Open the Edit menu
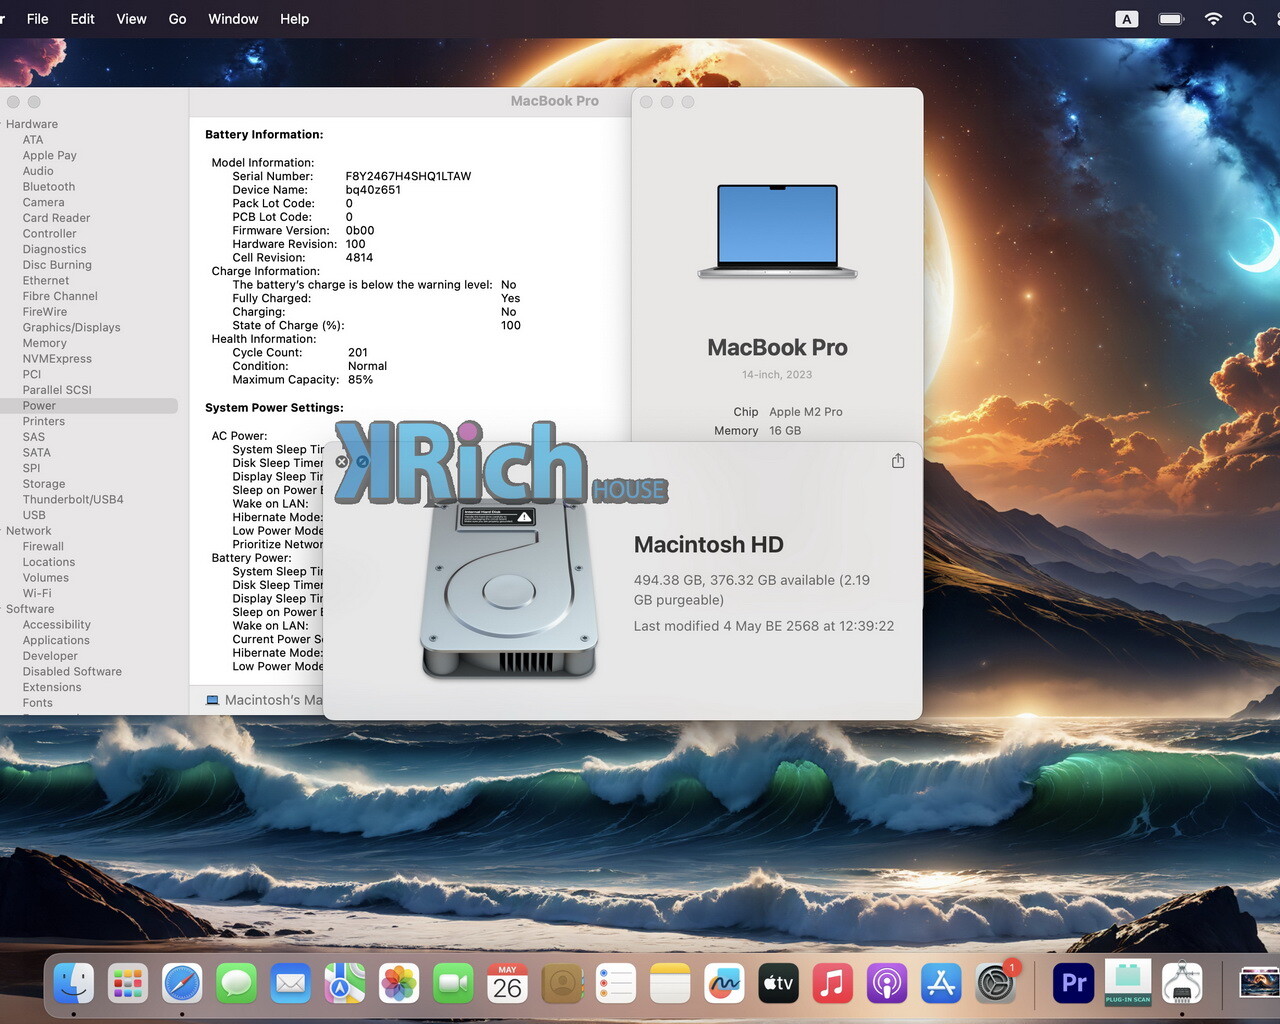 click(83, 19)
